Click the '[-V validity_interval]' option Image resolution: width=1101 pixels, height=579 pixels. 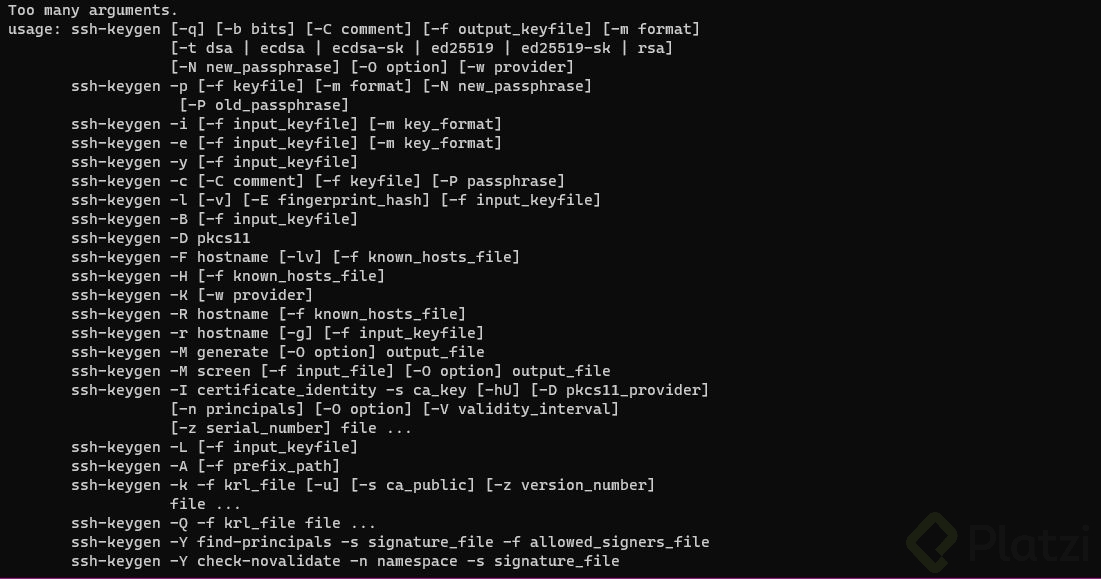click(520, 408)
